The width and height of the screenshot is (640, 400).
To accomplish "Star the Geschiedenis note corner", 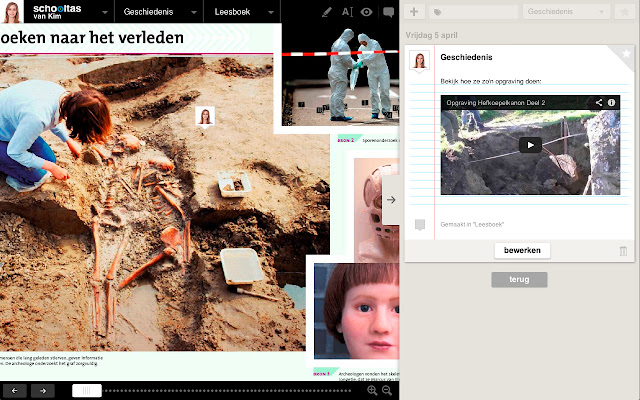I will [626, 53].
